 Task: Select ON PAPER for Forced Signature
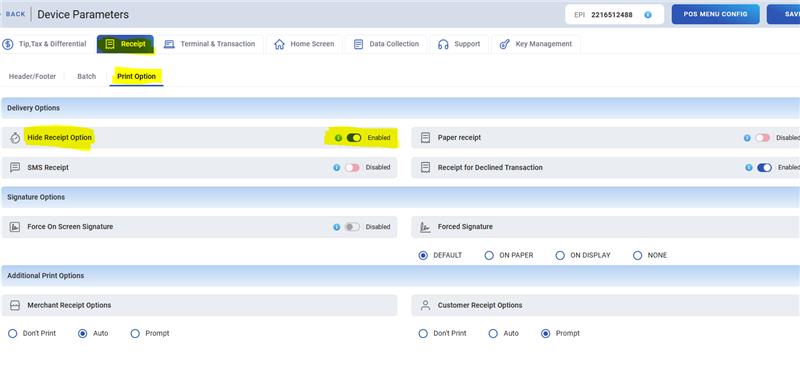(489, 255)
